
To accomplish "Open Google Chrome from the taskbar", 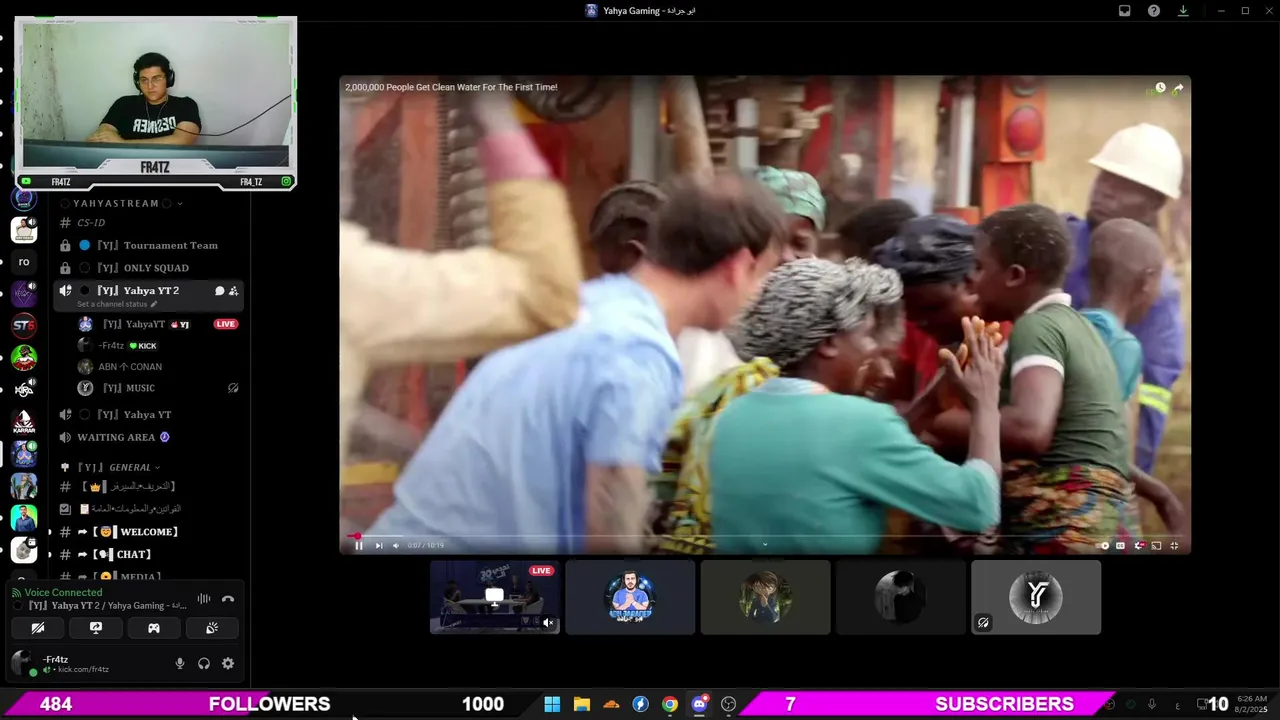I will coord(670,704).
